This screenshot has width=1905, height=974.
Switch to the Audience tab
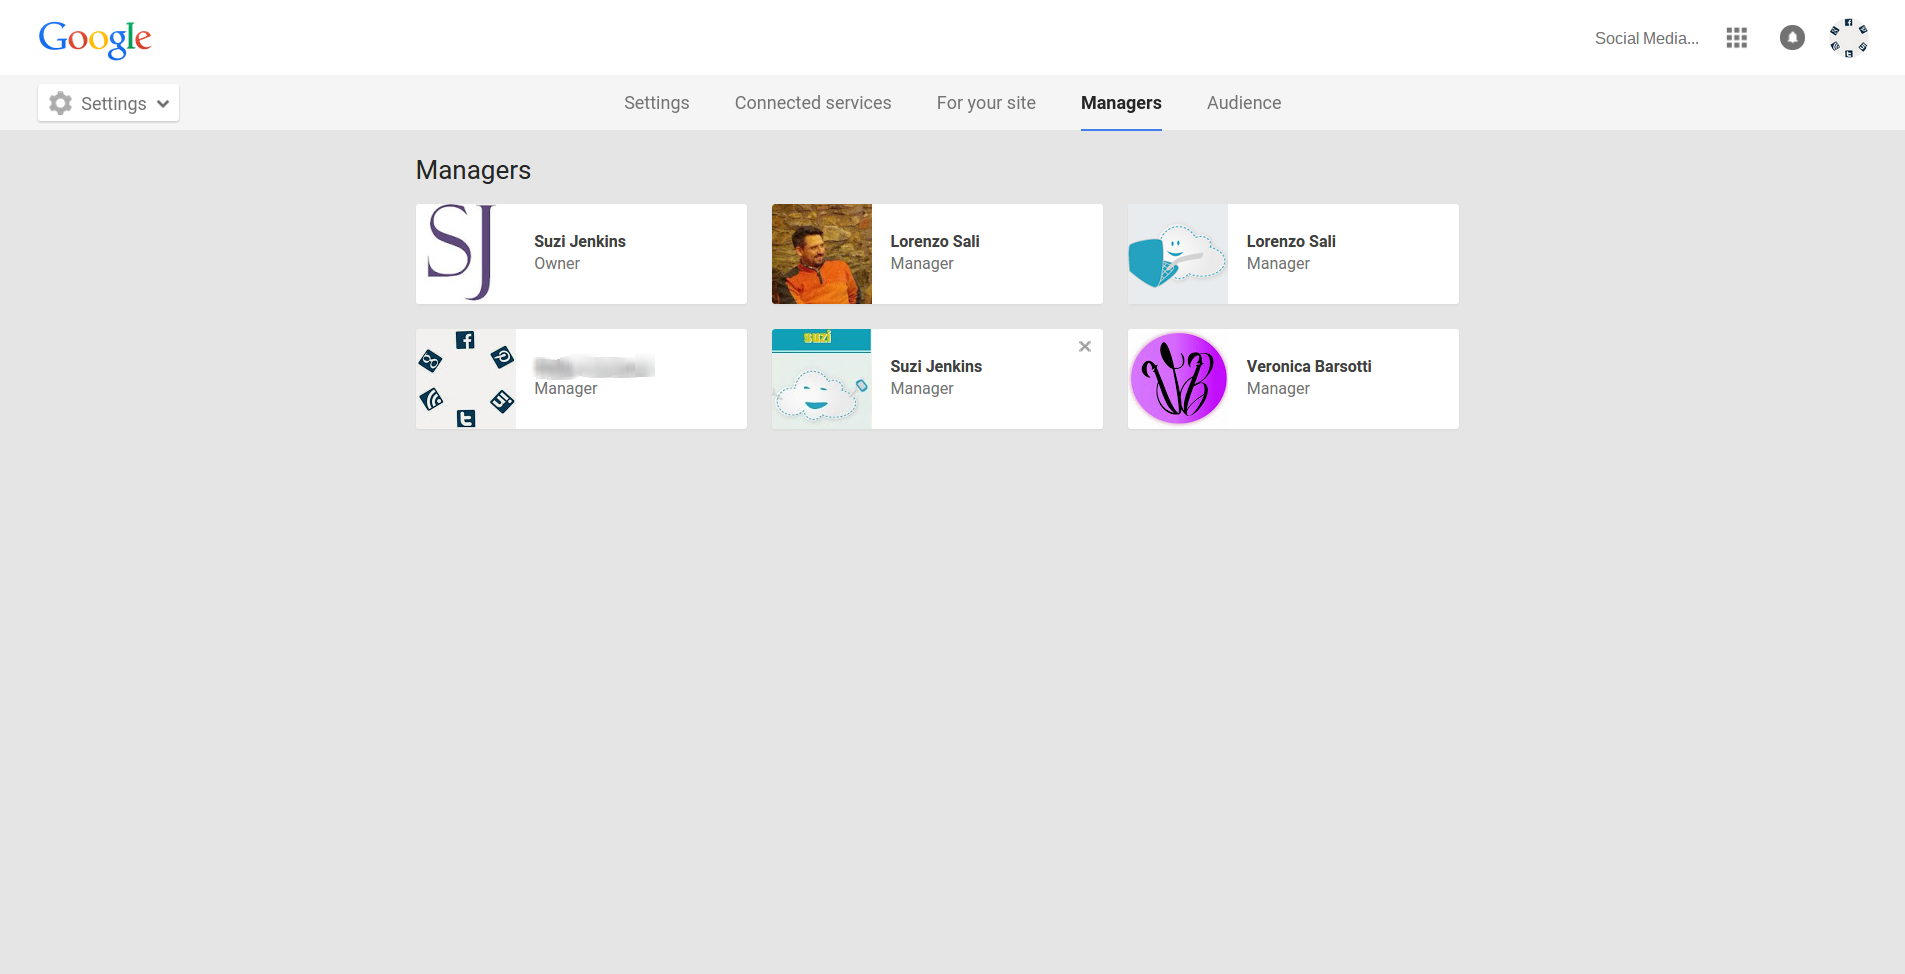pos(1243,103)
